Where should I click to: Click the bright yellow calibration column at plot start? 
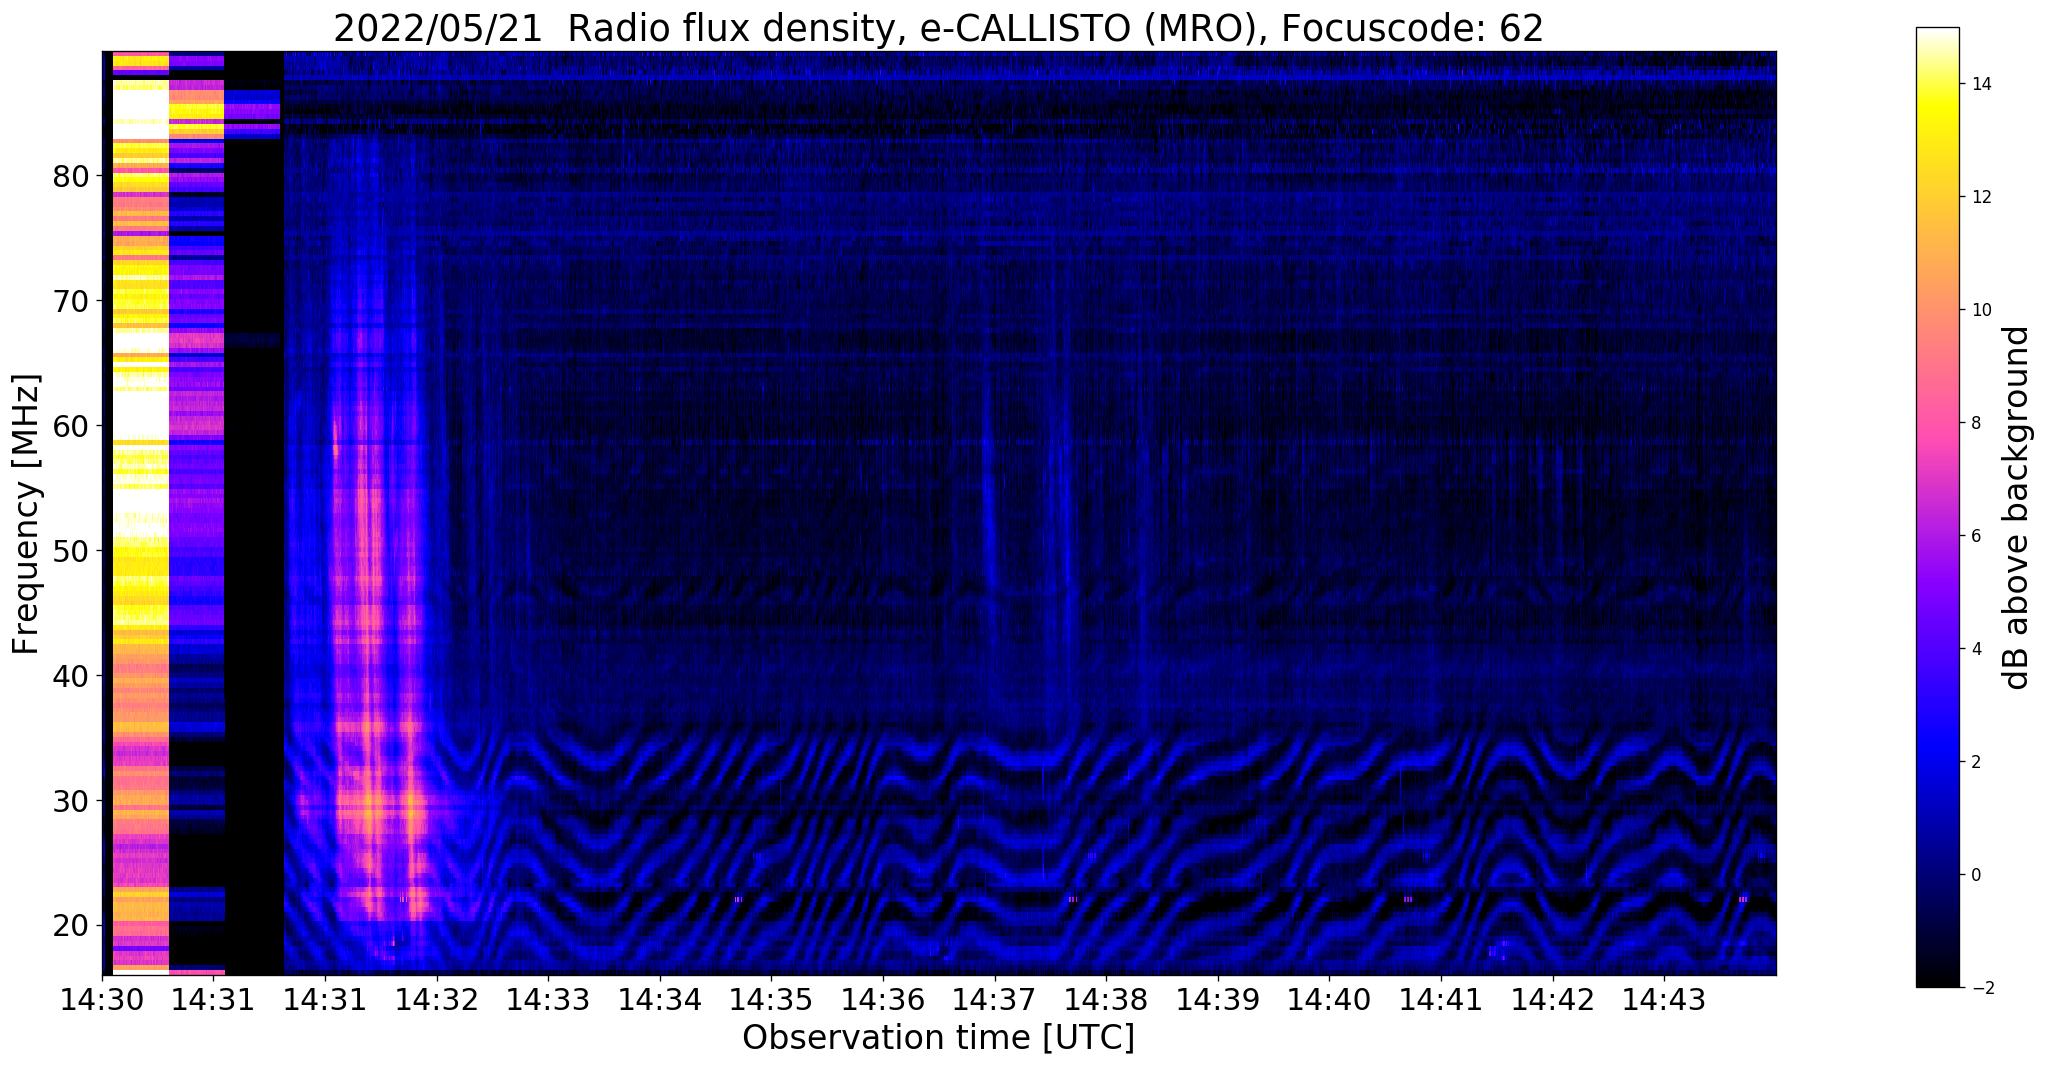pos(140,512)
